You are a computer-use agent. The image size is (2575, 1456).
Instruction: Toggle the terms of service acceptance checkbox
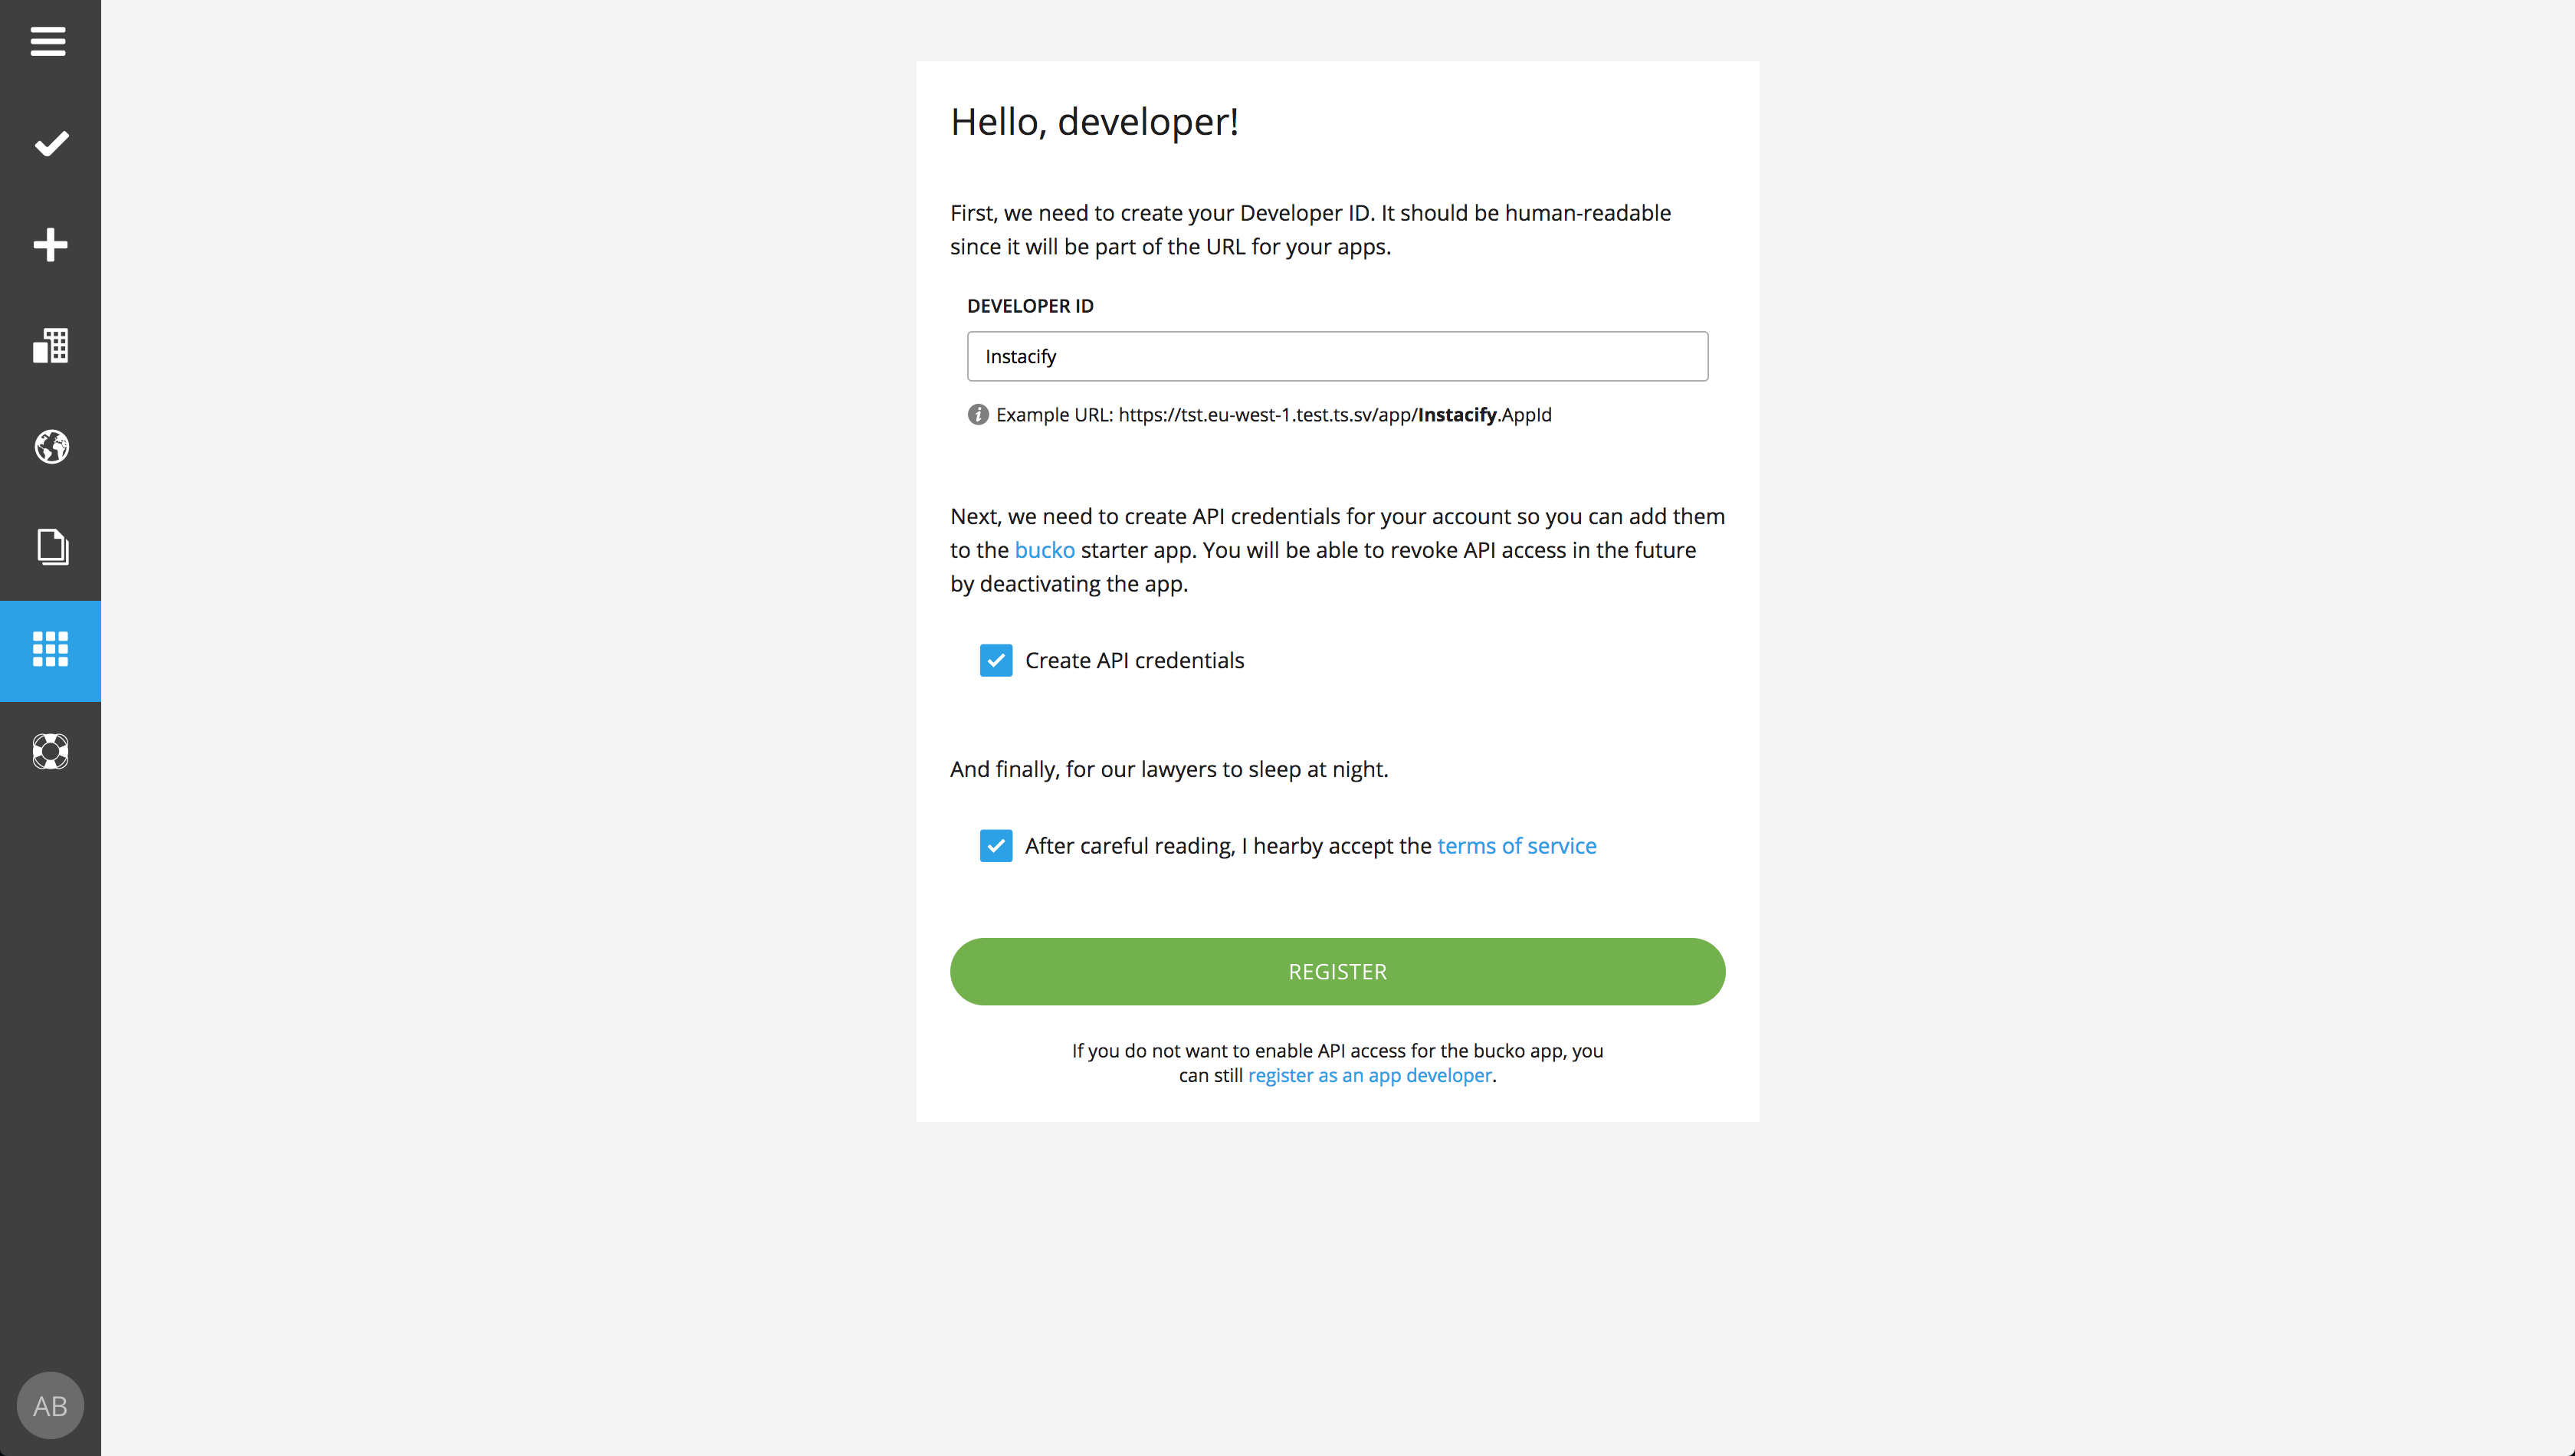pos(995,846)
